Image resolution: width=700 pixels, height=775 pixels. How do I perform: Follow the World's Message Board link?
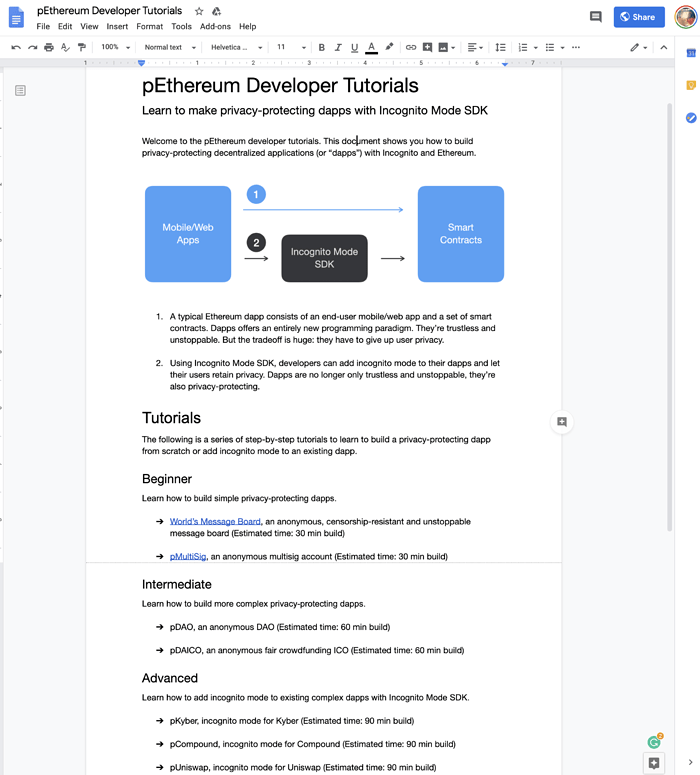(x=215, y=521)
